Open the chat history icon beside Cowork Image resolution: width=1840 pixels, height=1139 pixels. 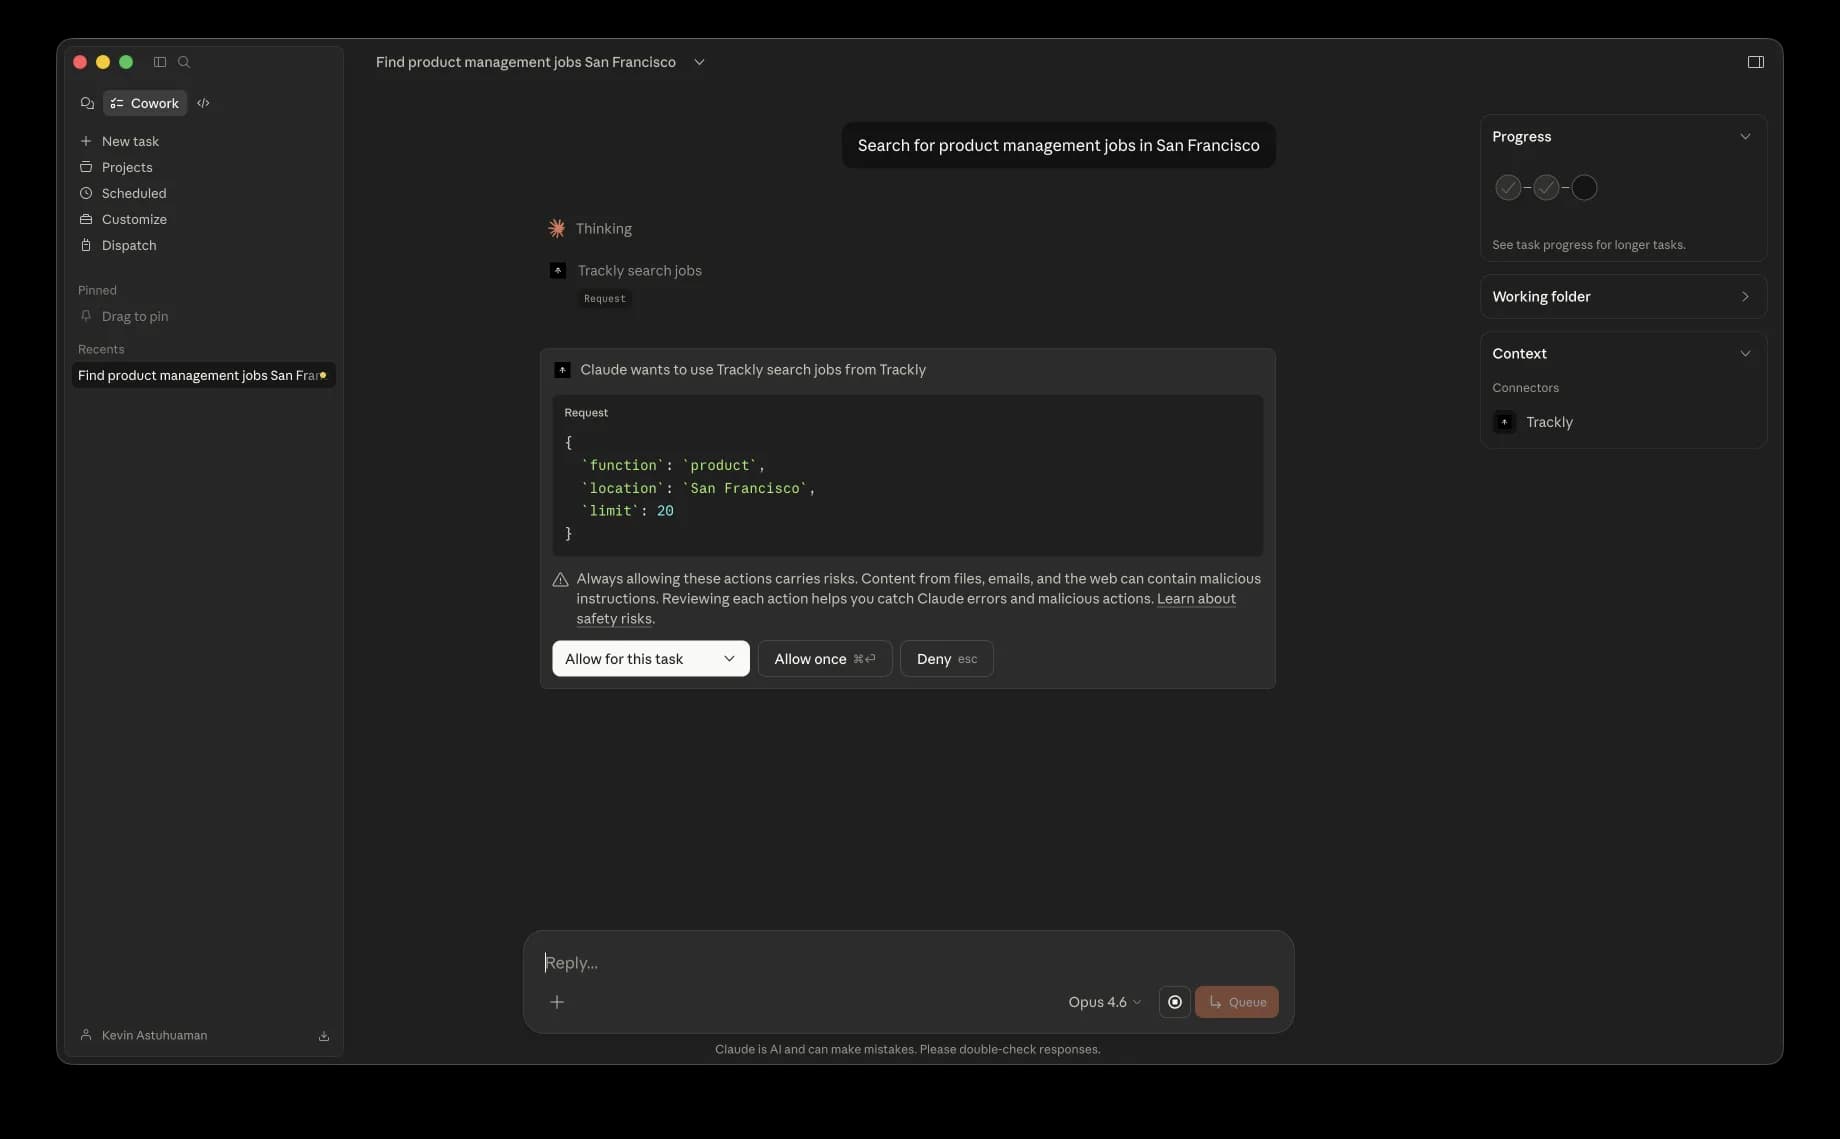pos(87,103)
